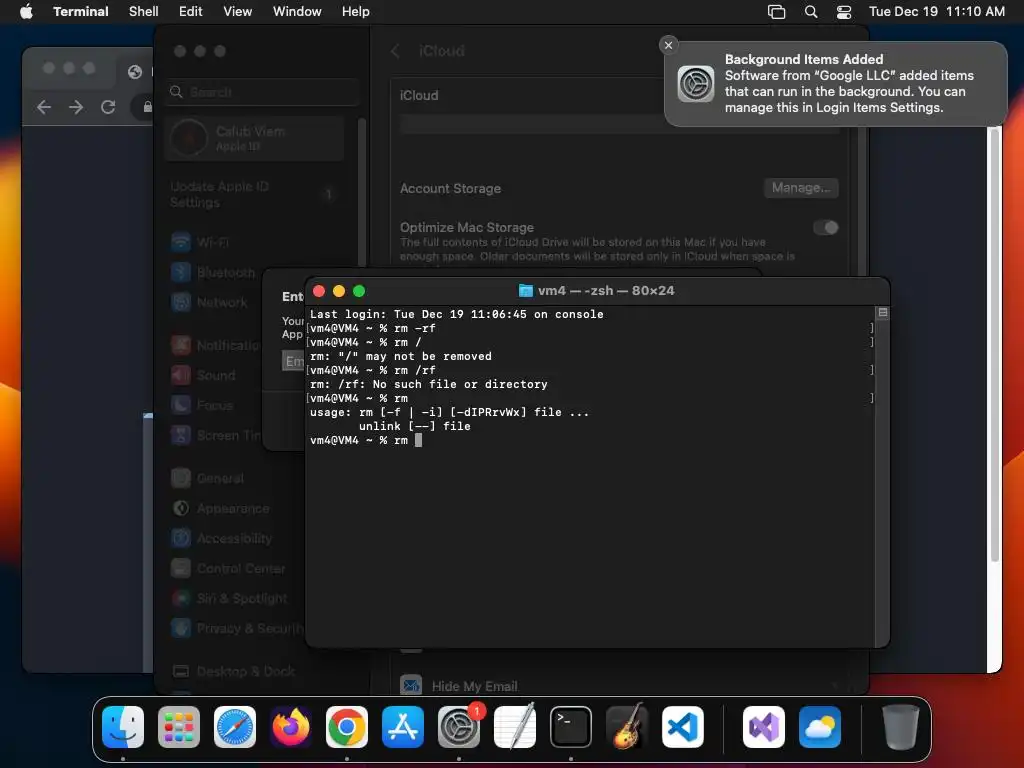Click the Account Storage label
The height and width of the screenshot is (768, 1024).
pos(451,189)
